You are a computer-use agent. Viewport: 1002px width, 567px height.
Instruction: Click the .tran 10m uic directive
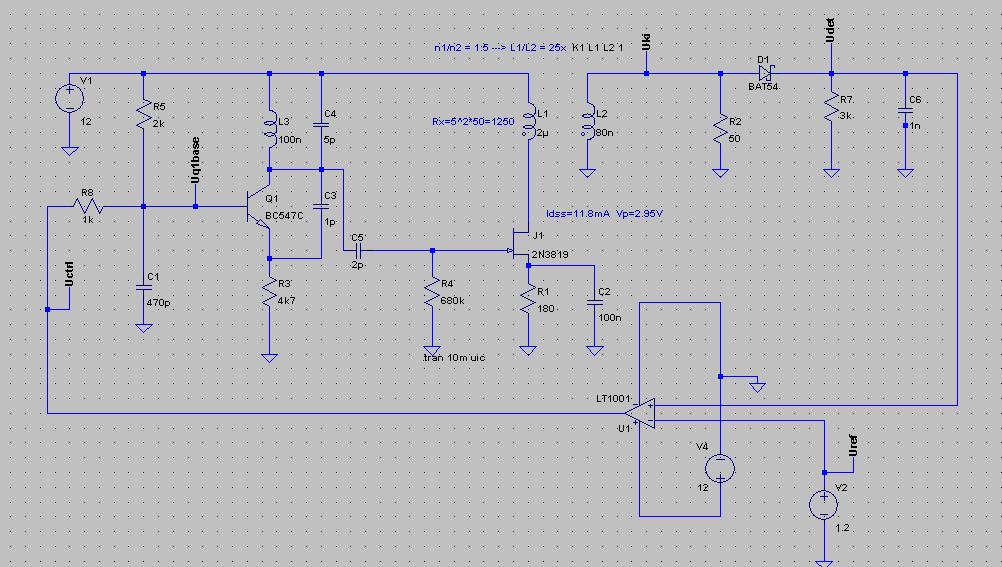coord(454,358)
